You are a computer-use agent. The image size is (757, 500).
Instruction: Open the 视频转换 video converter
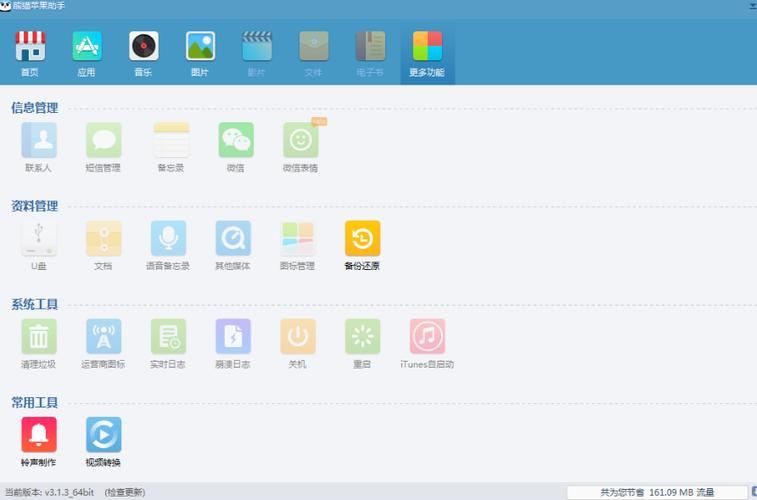click(103, 435)
